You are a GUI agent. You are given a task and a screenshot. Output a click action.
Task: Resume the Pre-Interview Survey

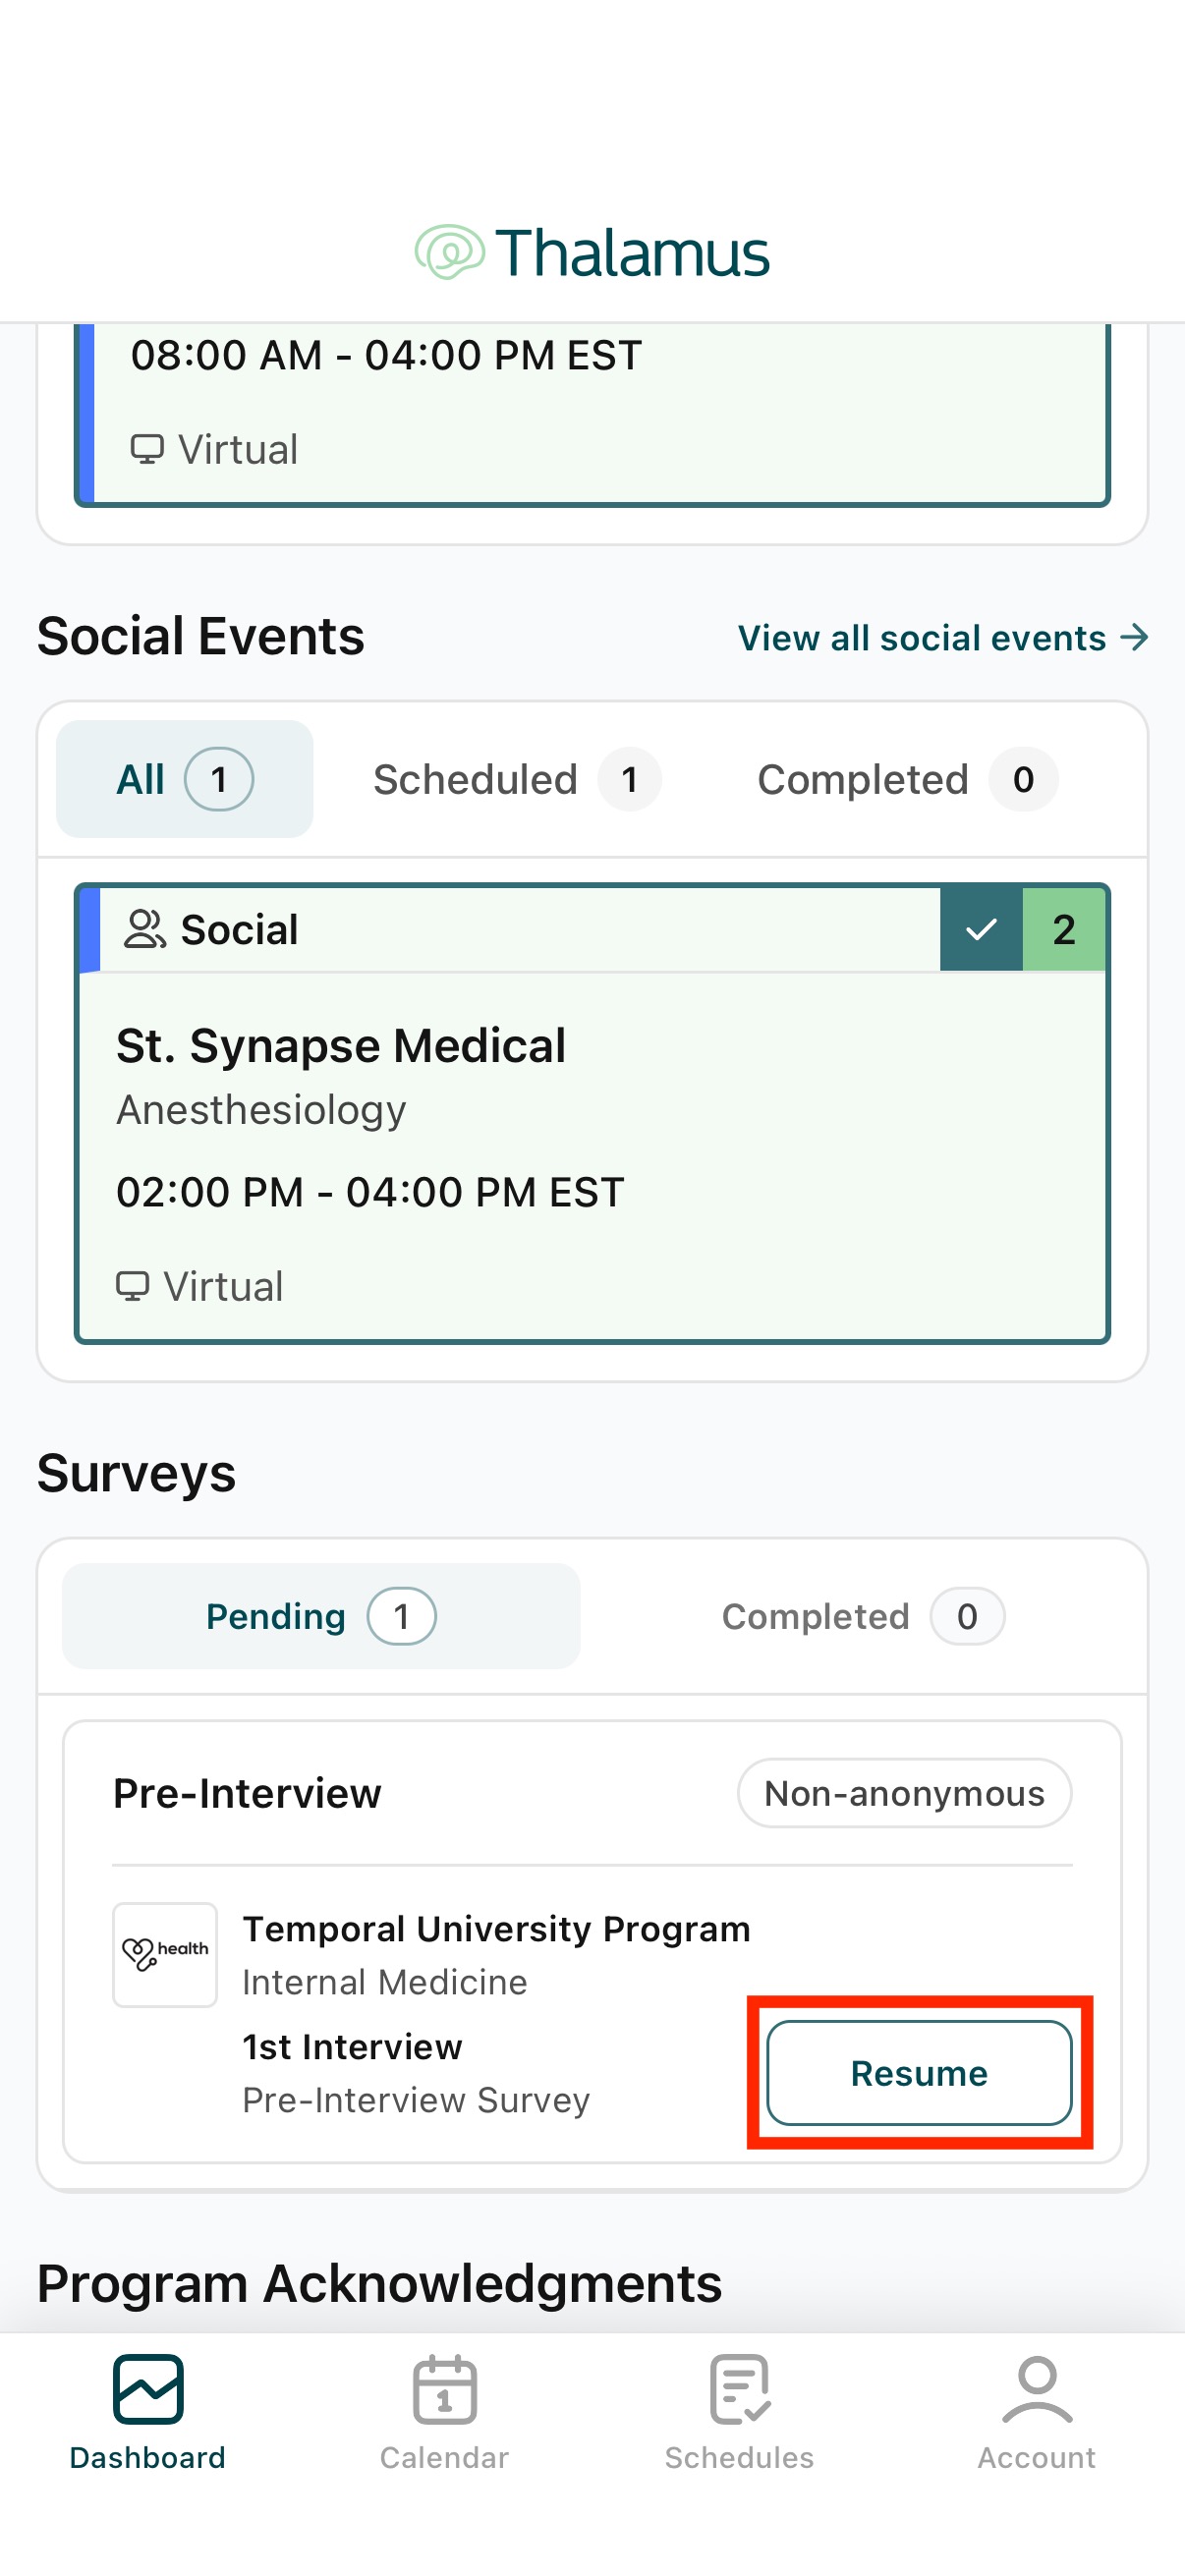919,2073
